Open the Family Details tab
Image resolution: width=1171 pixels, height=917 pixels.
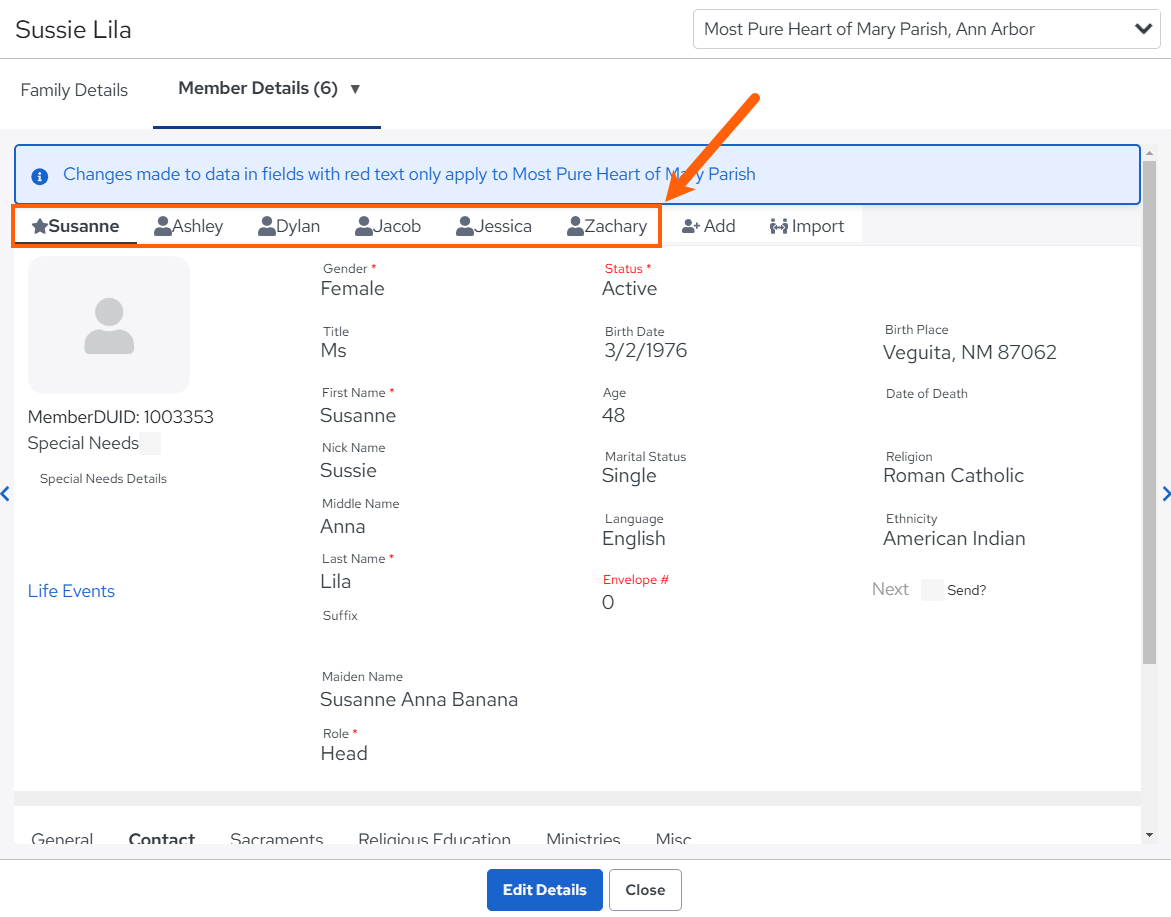pyautogui.click(x=74, y=90)
